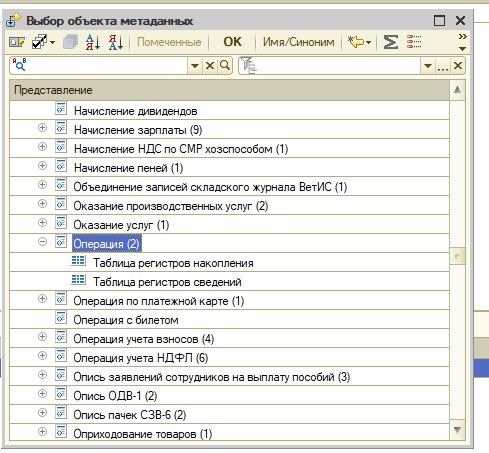Click filter tree icon in filter field

249,65
